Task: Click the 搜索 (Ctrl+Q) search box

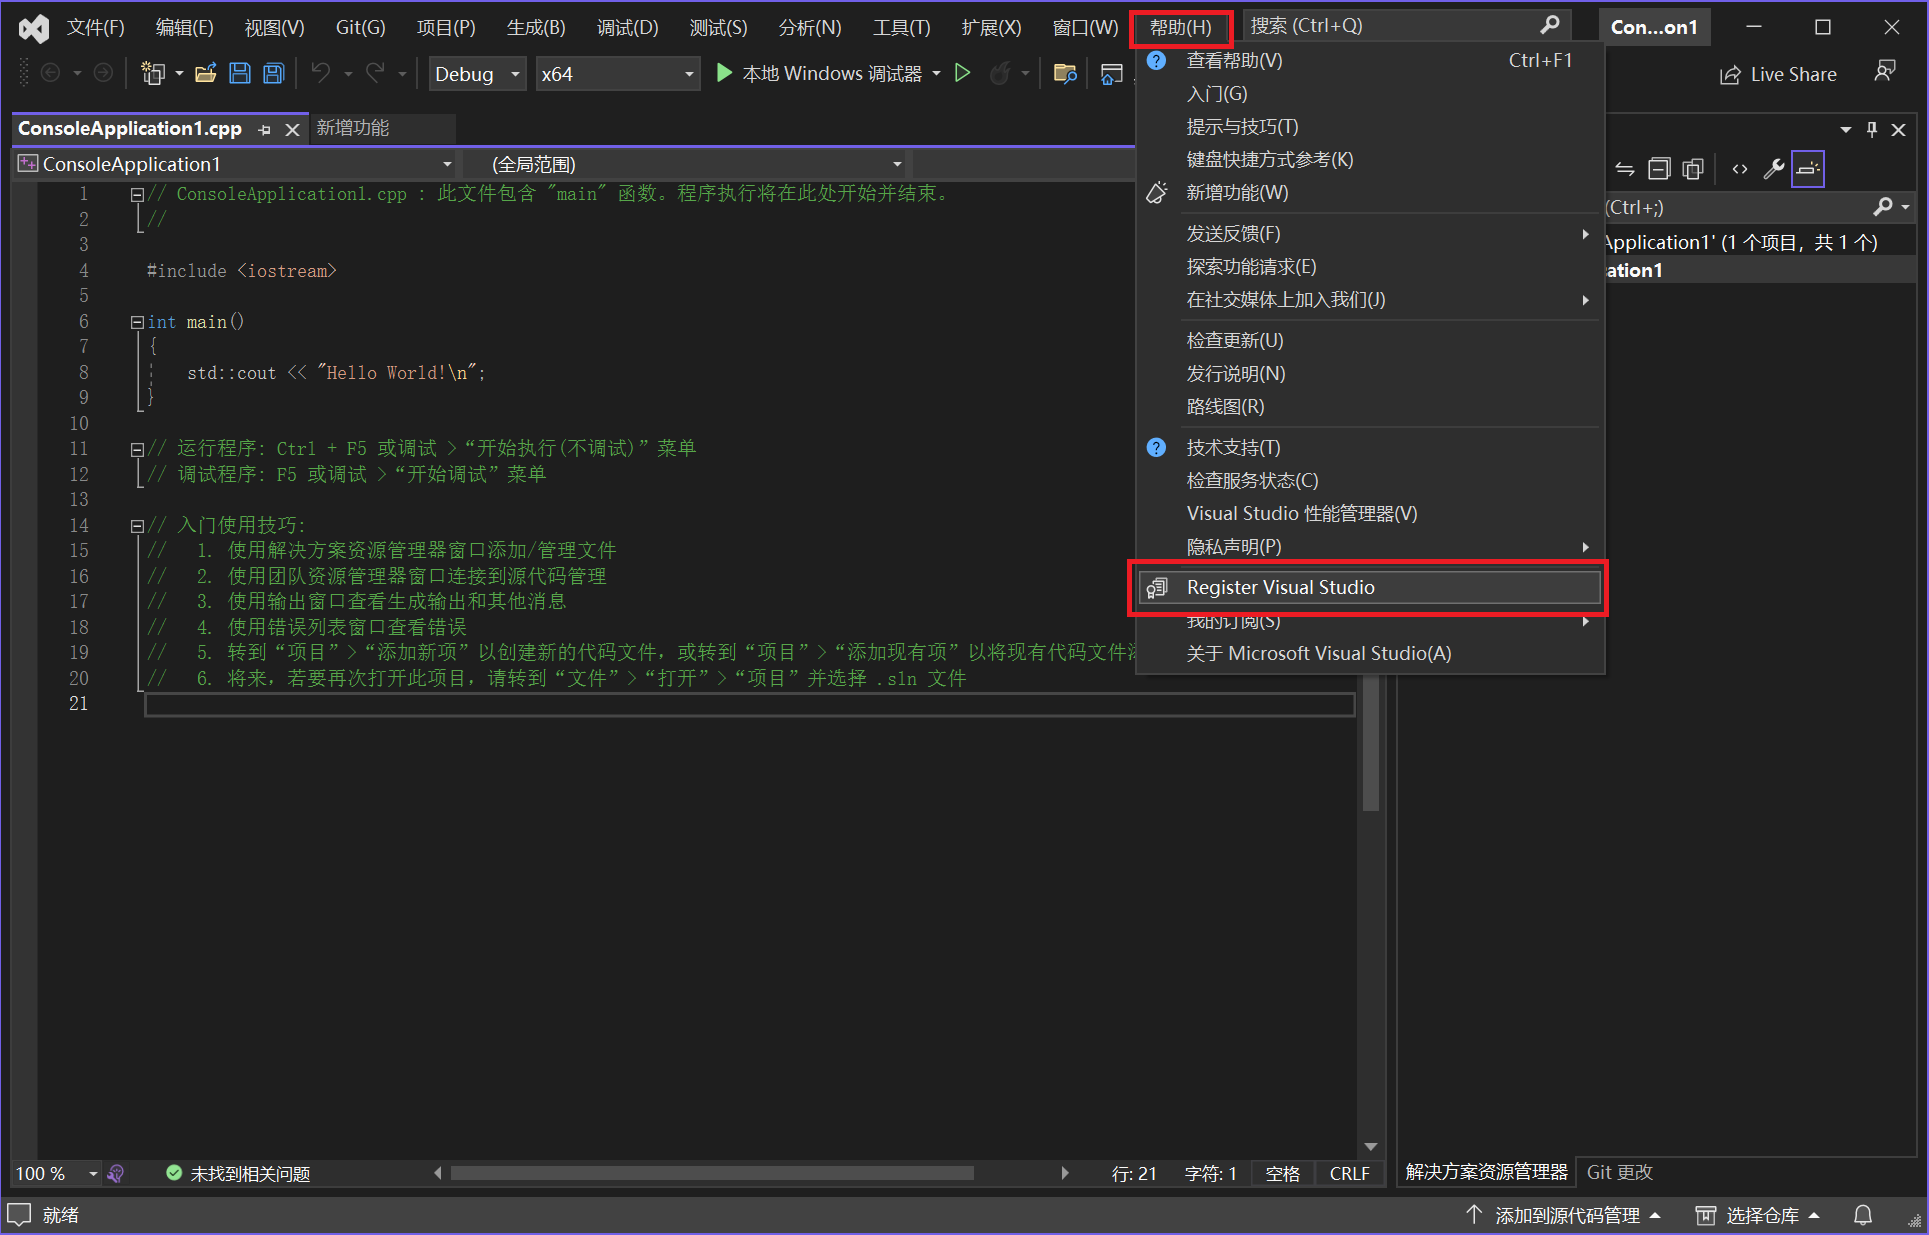Action: coord(1405,25)
